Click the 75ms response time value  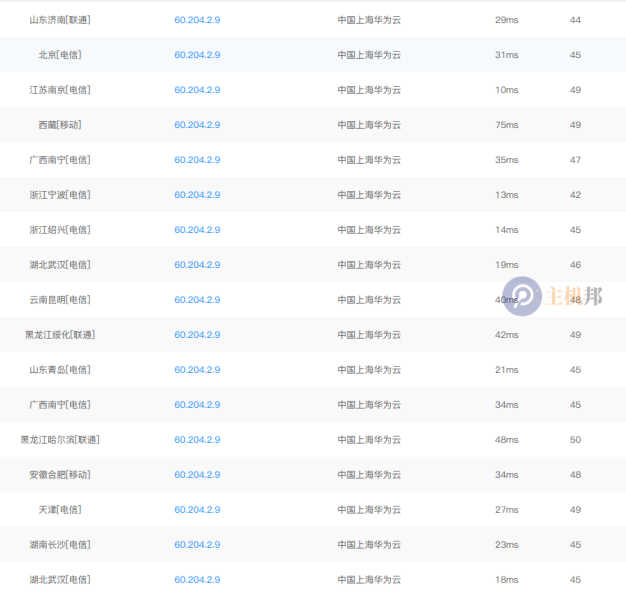[507, 125]
